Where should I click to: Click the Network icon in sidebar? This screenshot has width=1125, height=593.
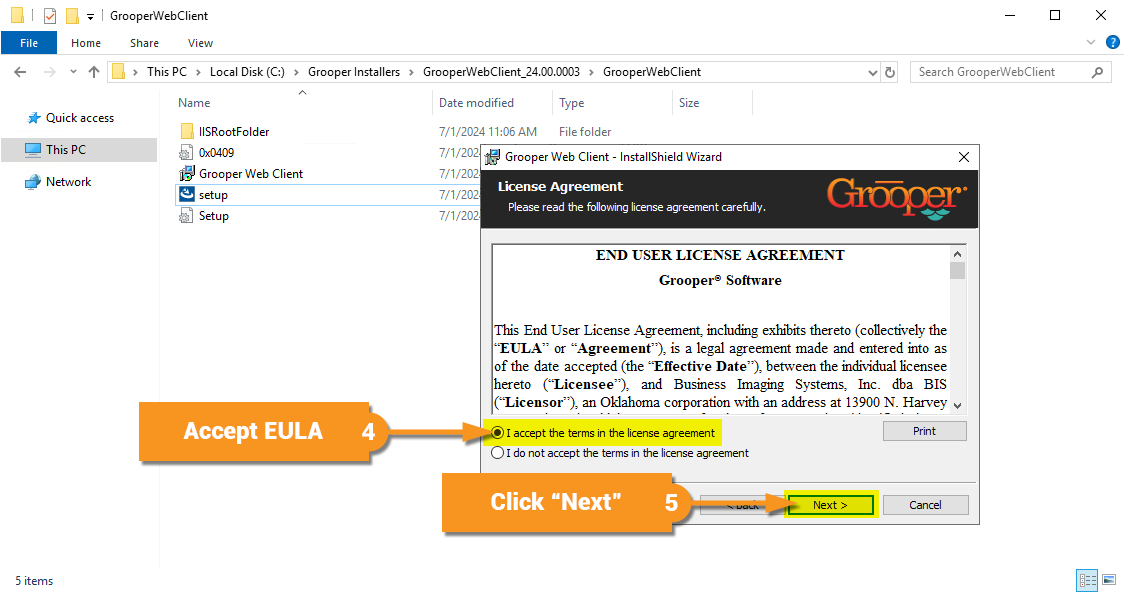33,182
